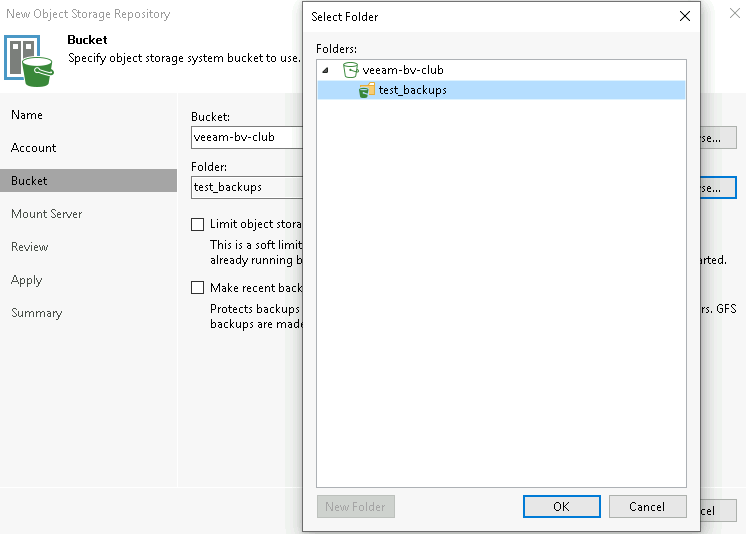Select veeam-bv-club bucket label in tree
This screenshot has height=534, width=746.
click(x=403, y=70)
